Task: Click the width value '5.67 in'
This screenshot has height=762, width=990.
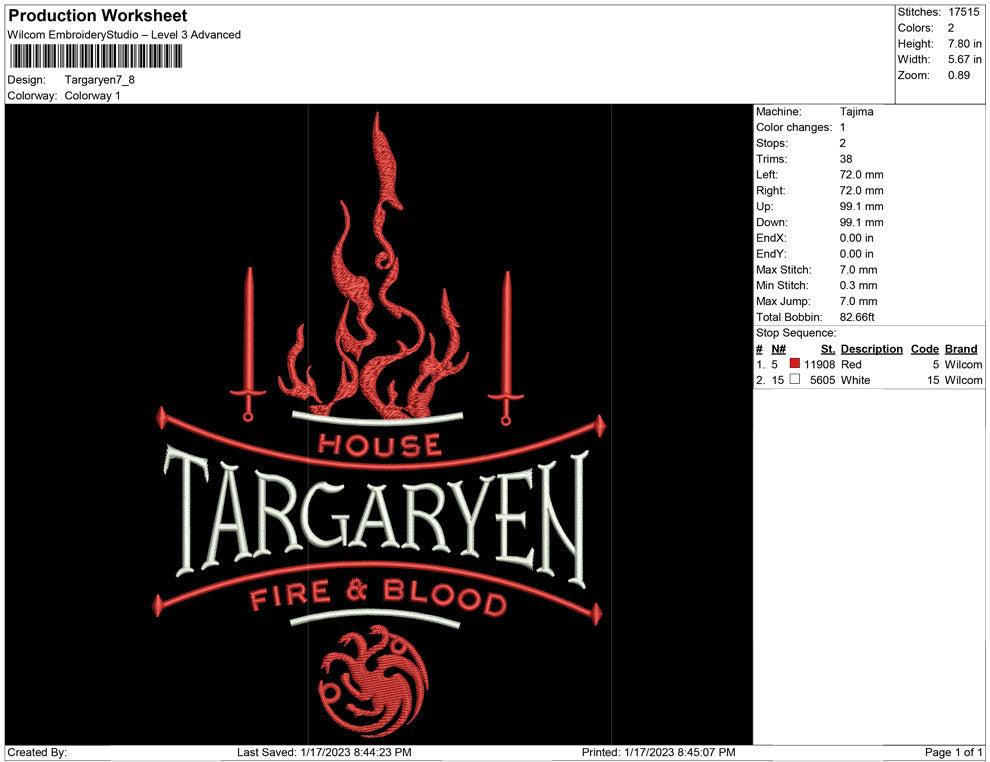Action: tap(965, 59)
